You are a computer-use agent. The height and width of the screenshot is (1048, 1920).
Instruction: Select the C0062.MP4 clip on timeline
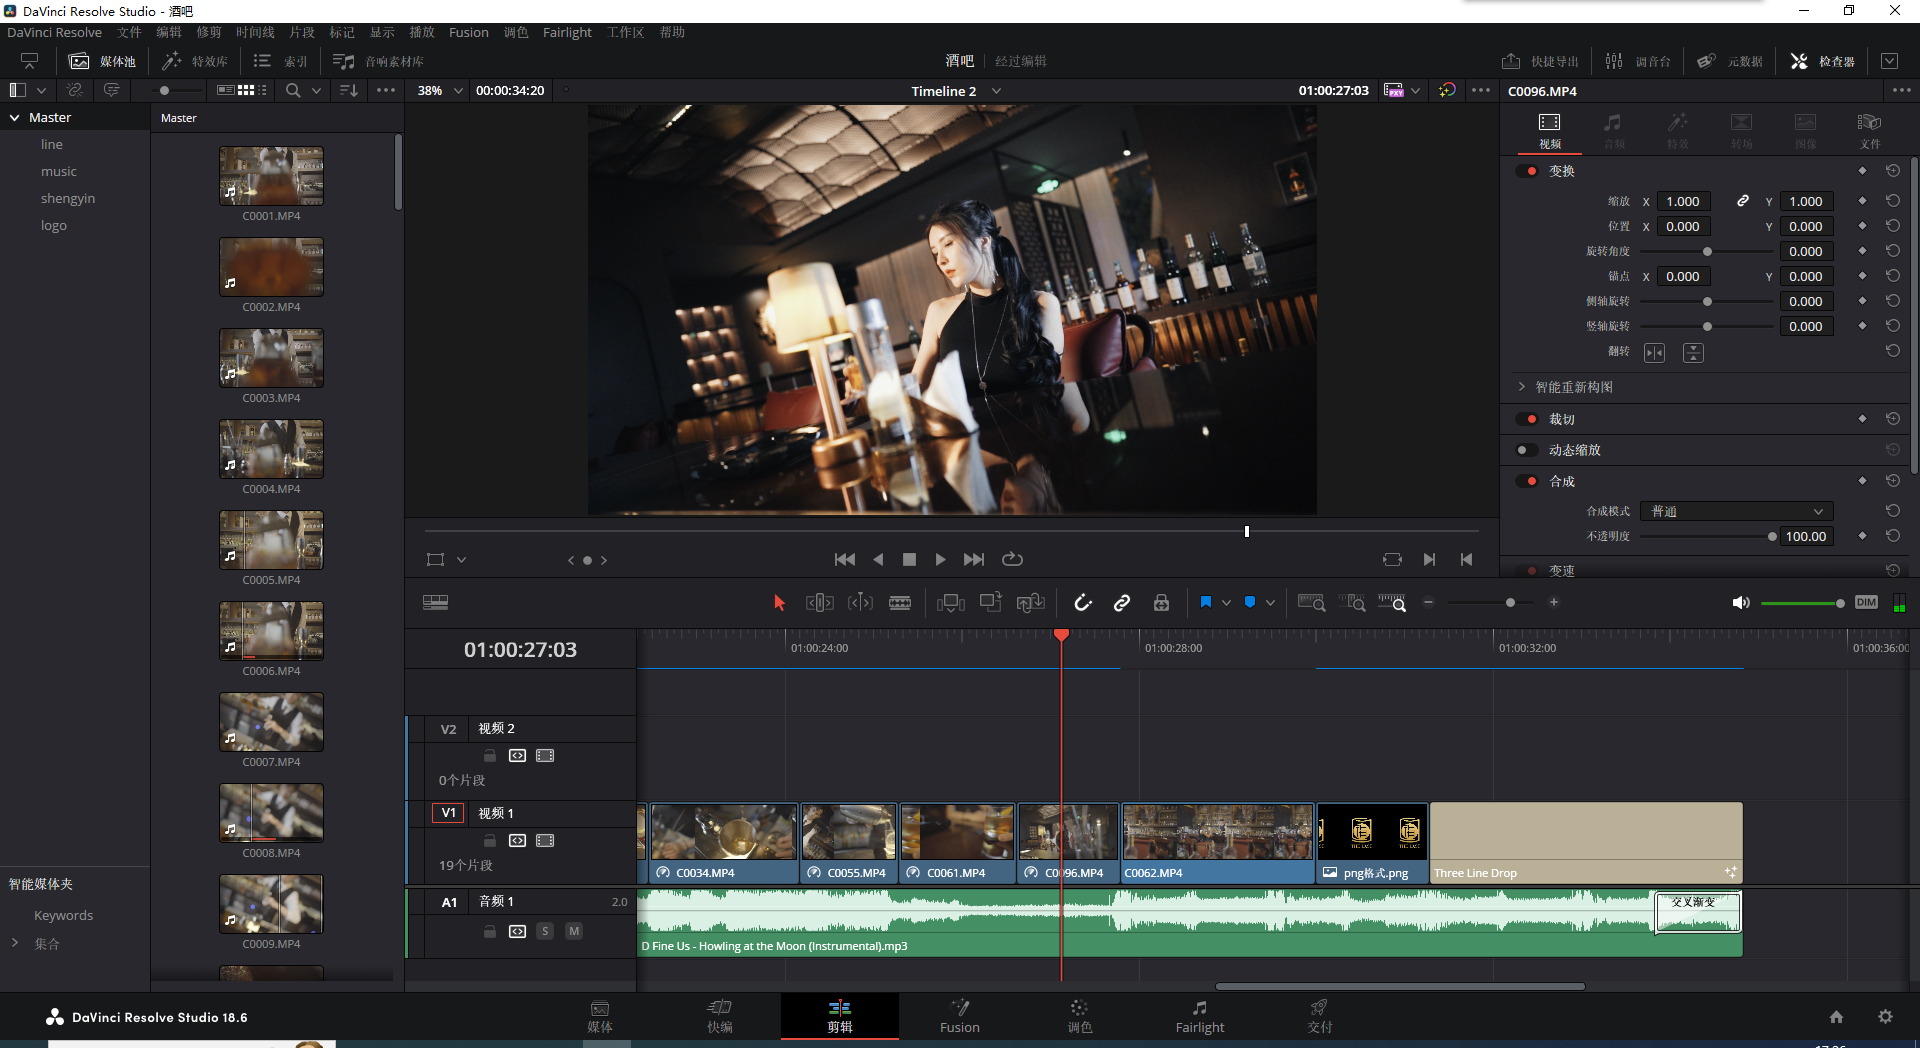pos(1217,843)
